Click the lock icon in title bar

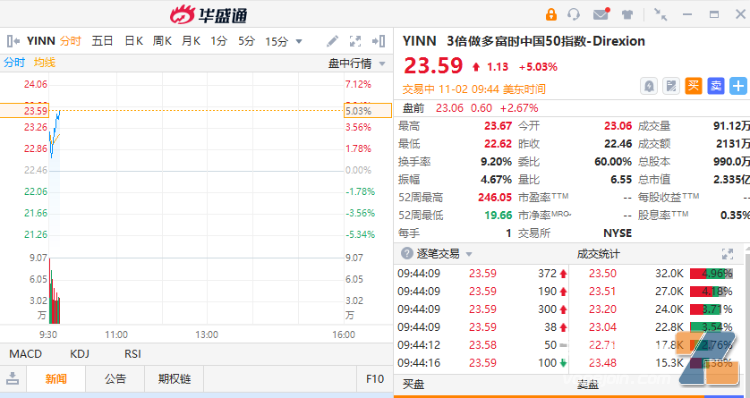tap(551, 14)
